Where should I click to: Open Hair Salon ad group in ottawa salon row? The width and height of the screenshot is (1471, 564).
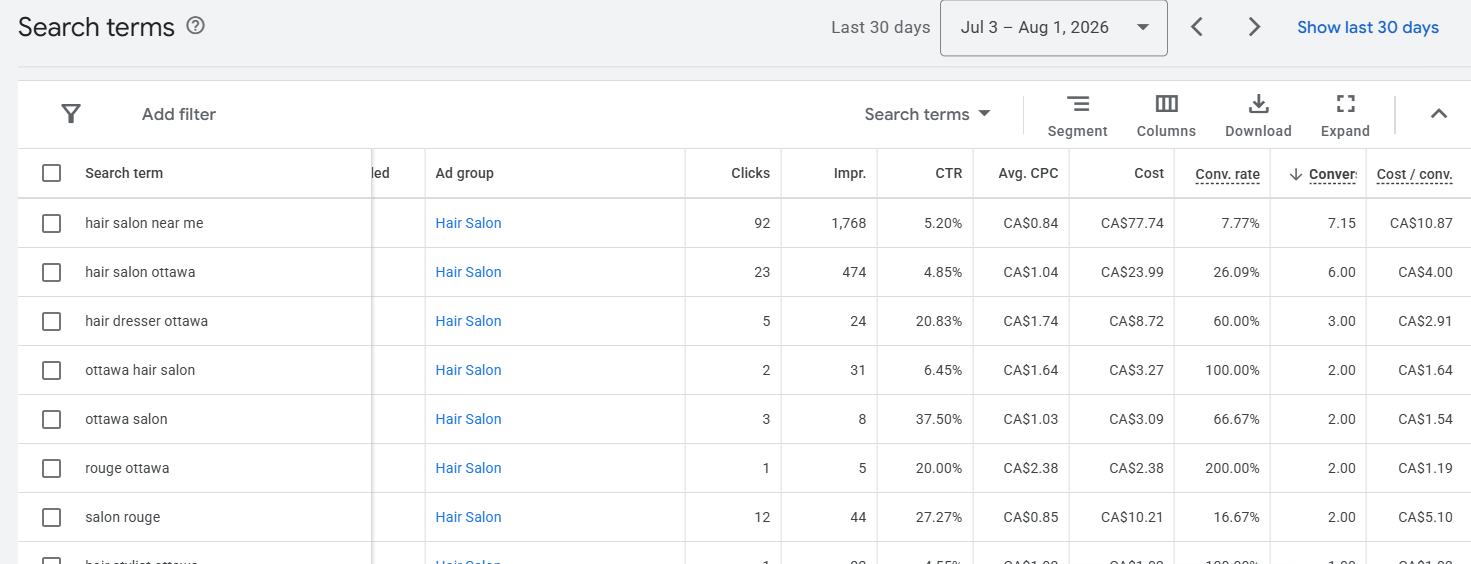468,419
